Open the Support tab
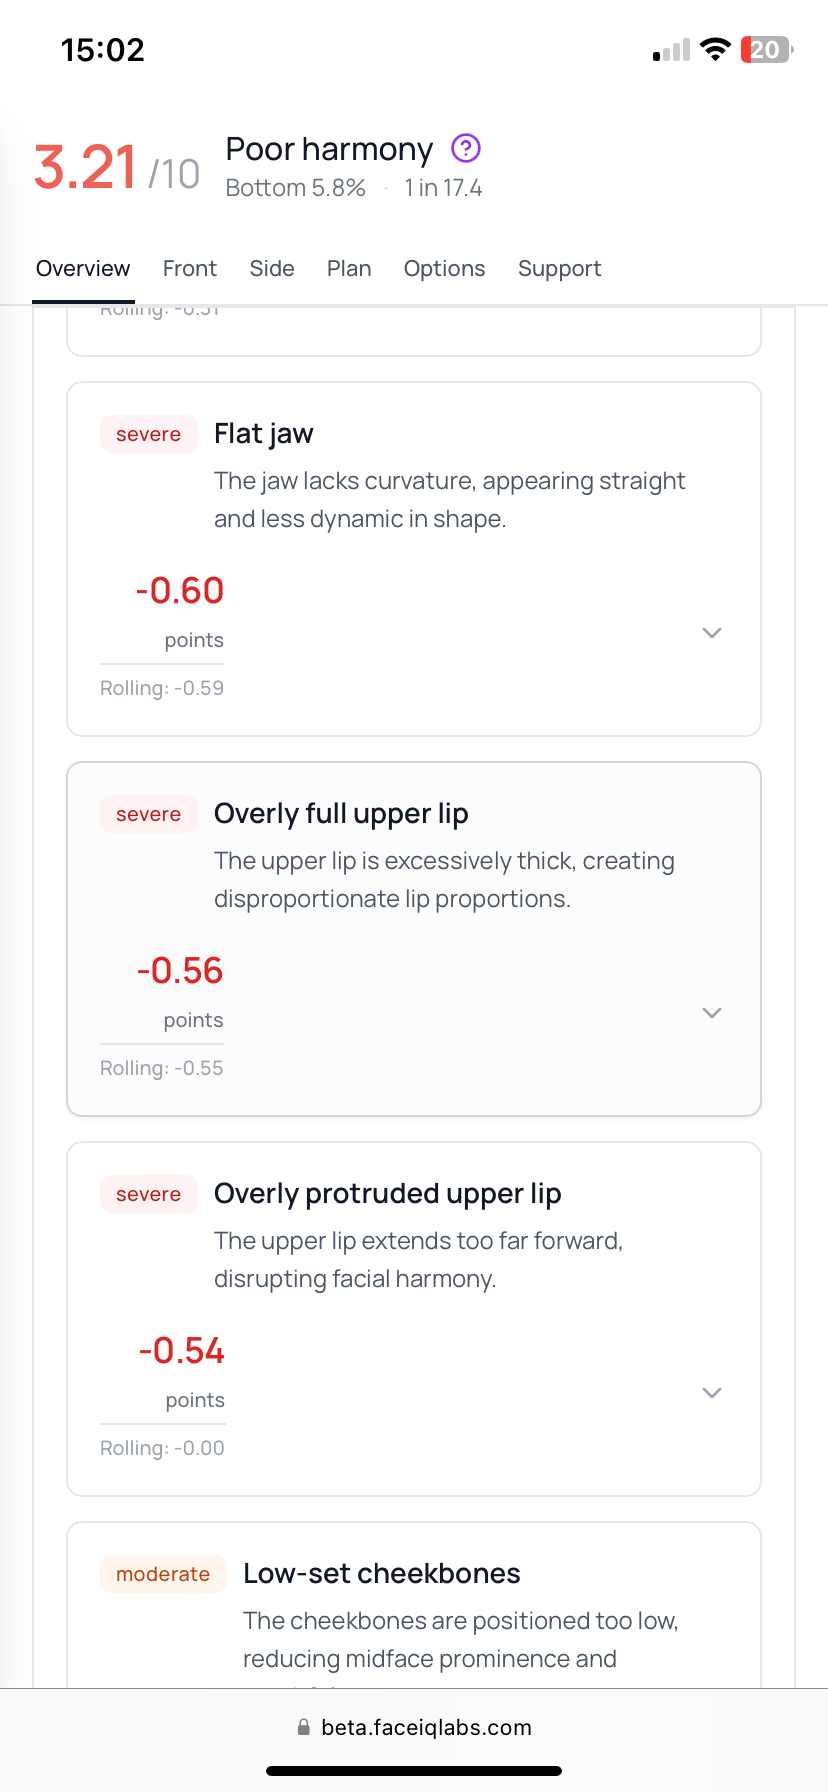828x1792 pixels. coord(559,269)
